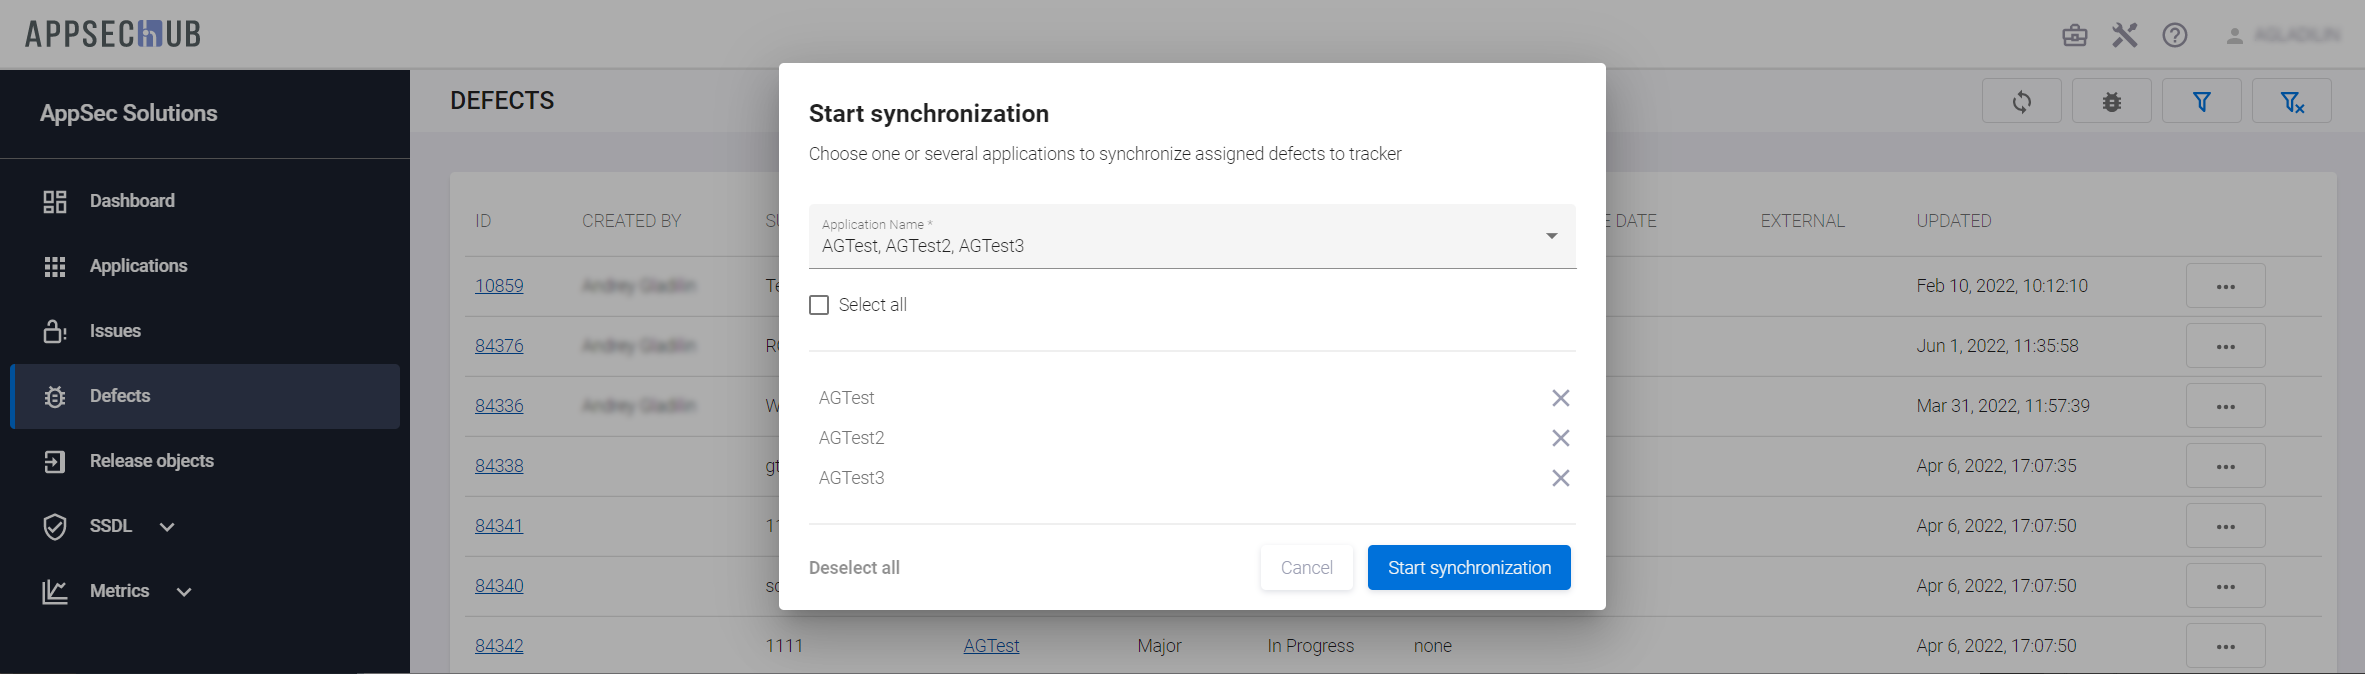
Task: Click Deselect all in the dialog
Action: (854, 568)
